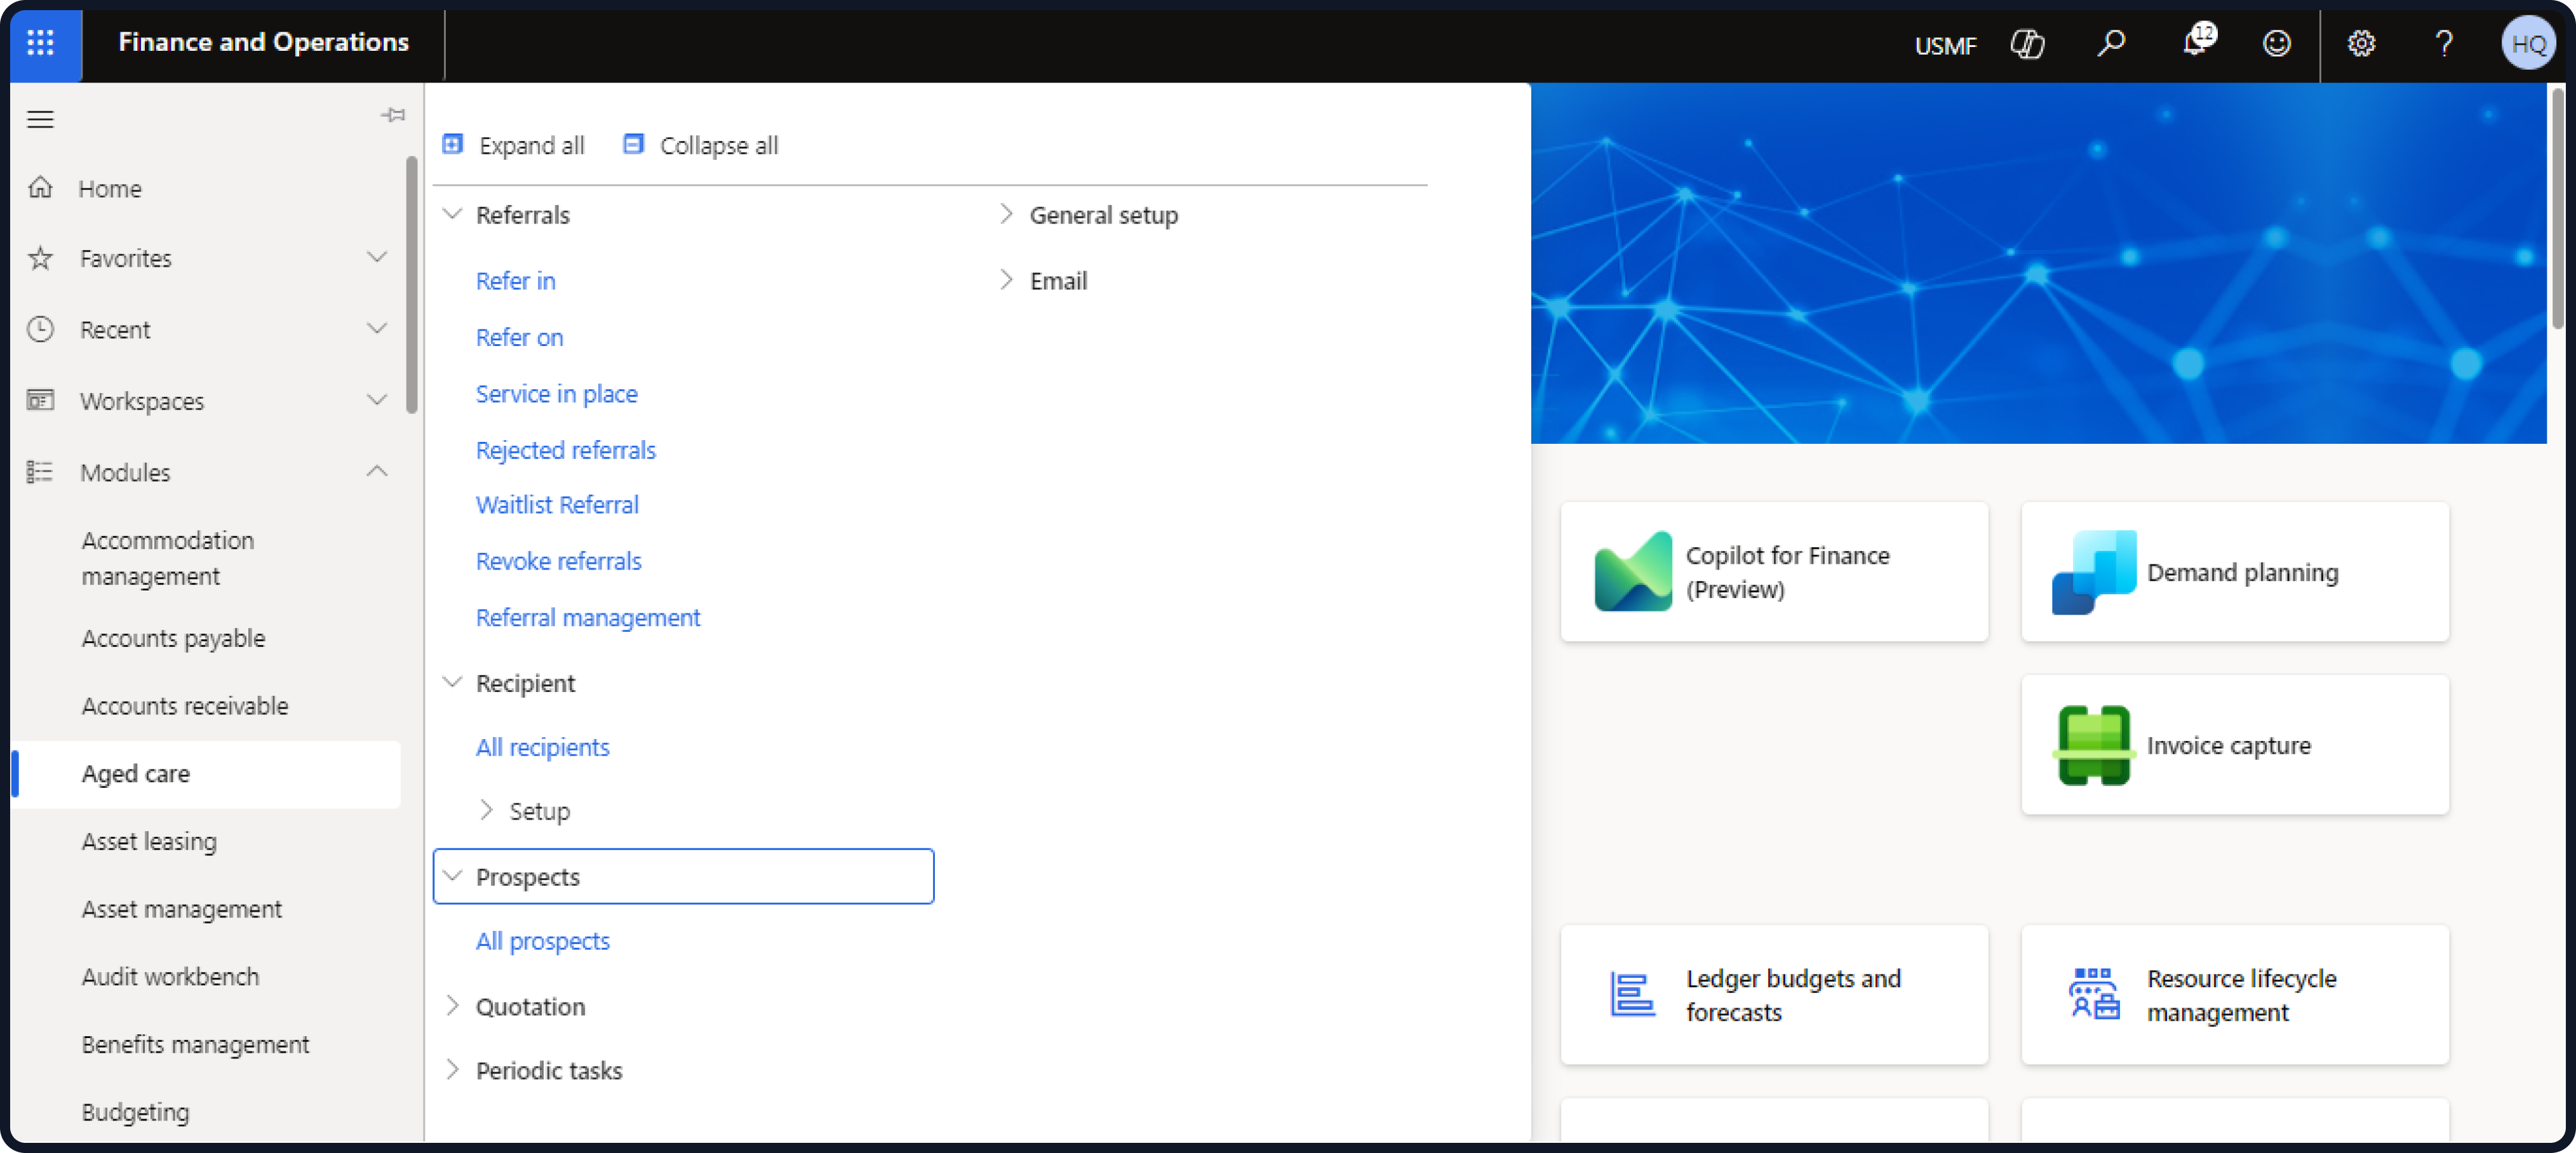Open Service in place link

(x=556, y=394)
